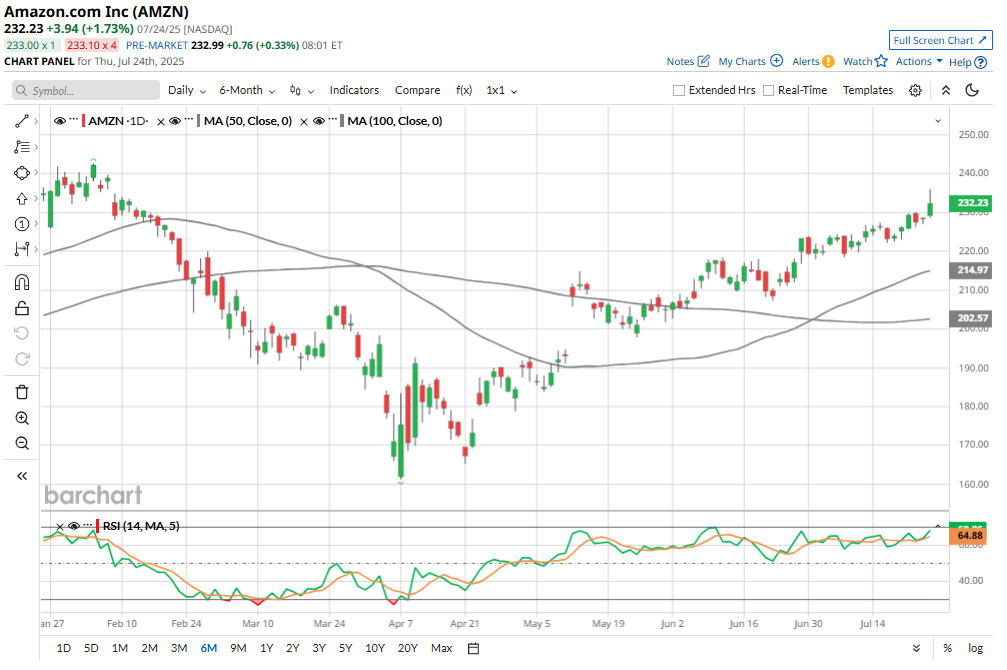Open the 1x1 grid layout dropdown
The width and height of the screenshot is (1007, 670).
[x=502, y=91]
